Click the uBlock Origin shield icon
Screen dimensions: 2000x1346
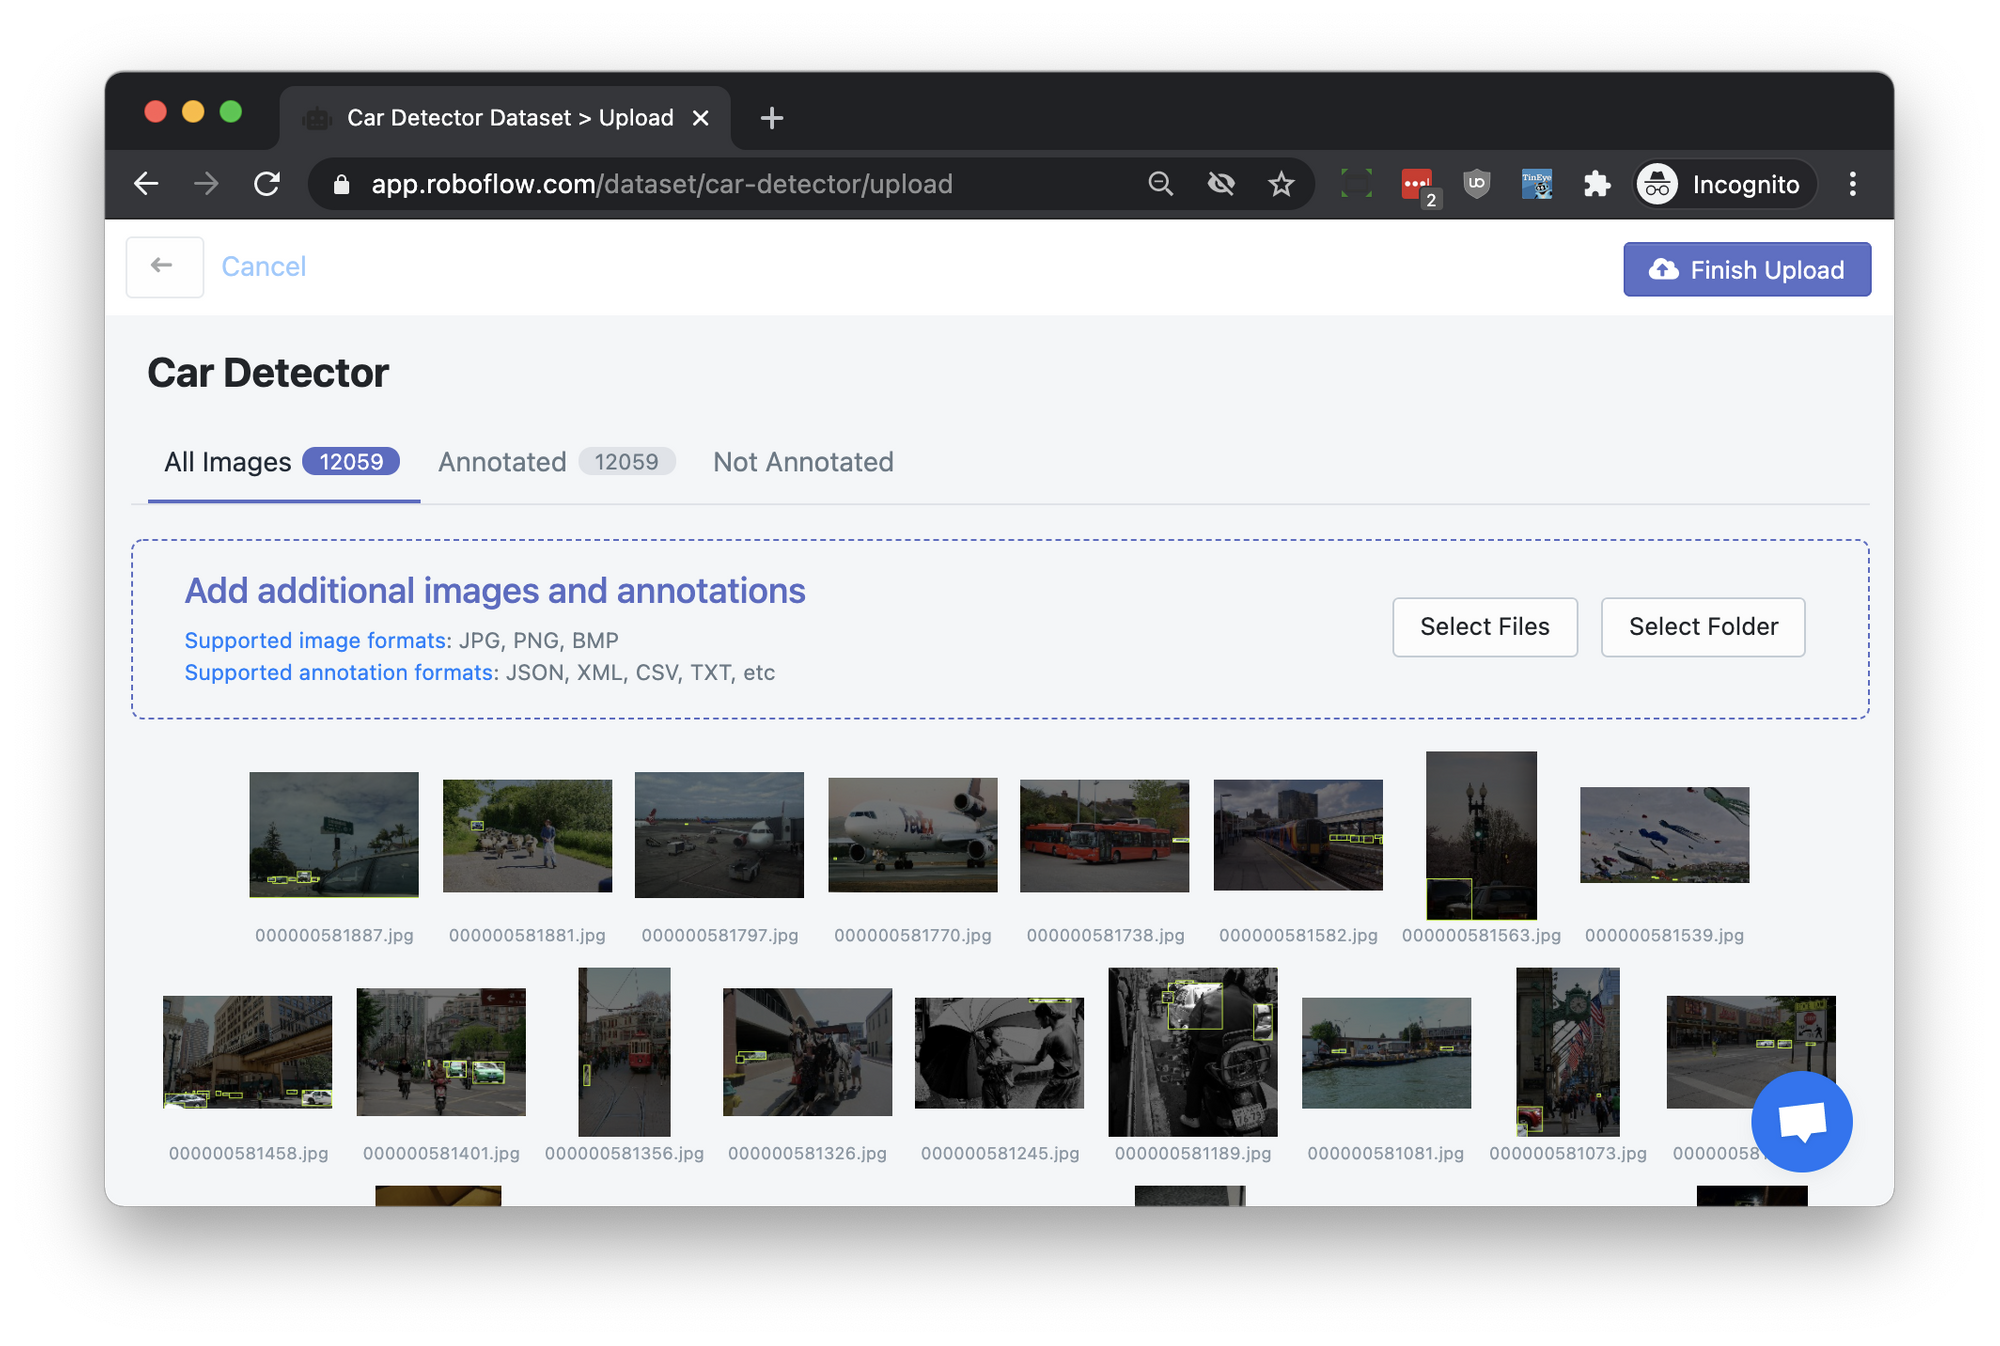pos(1477,184)
